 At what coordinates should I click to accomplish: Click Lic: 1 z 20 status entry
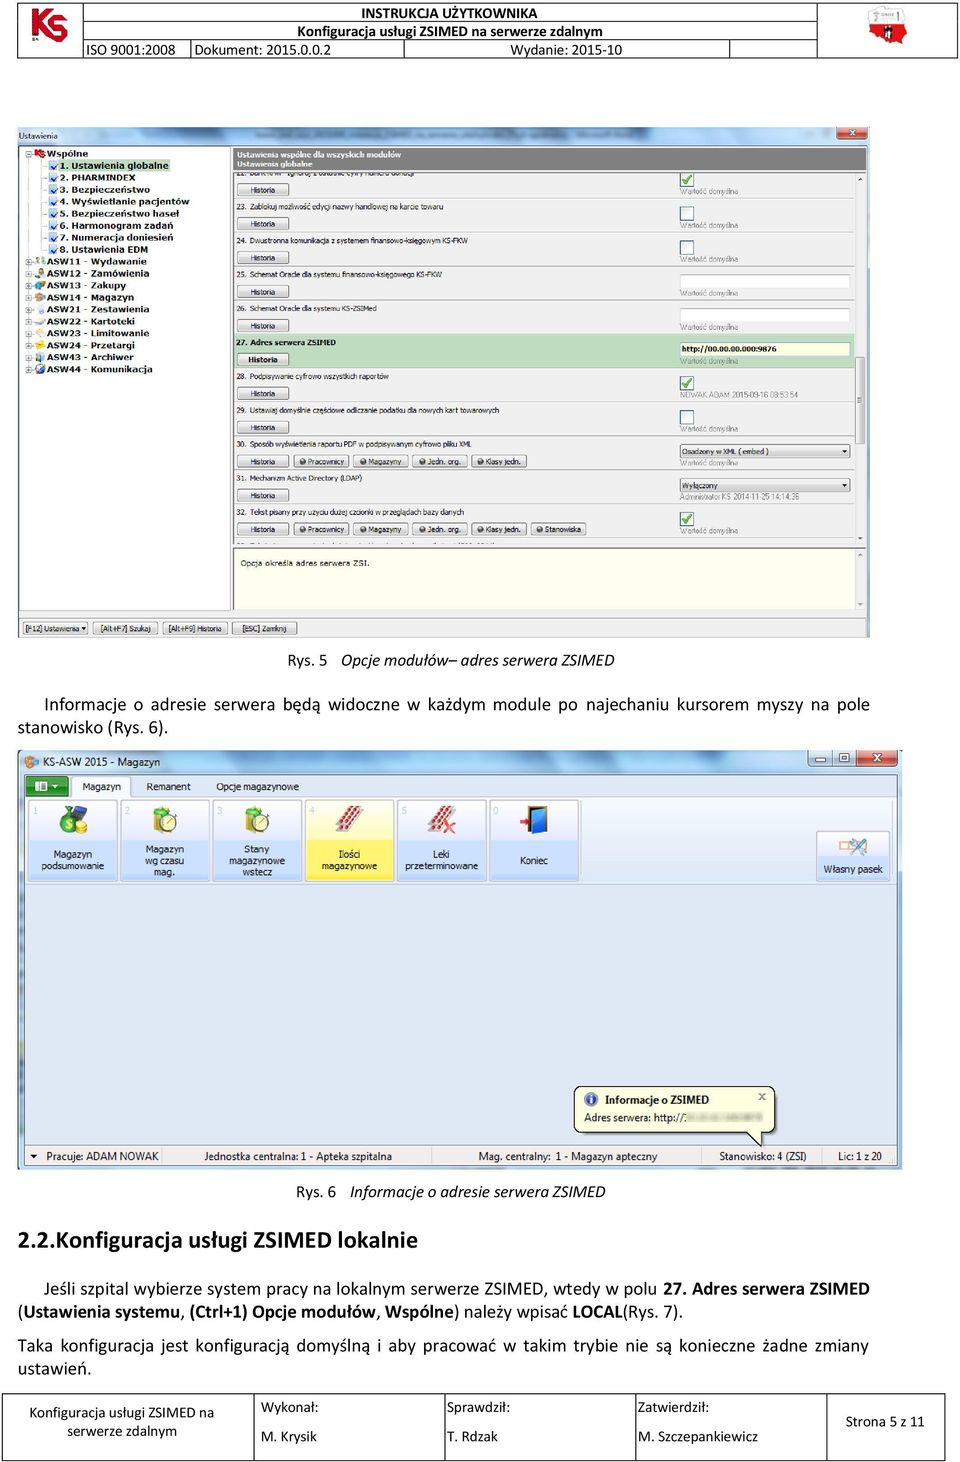click(860, 1156)
